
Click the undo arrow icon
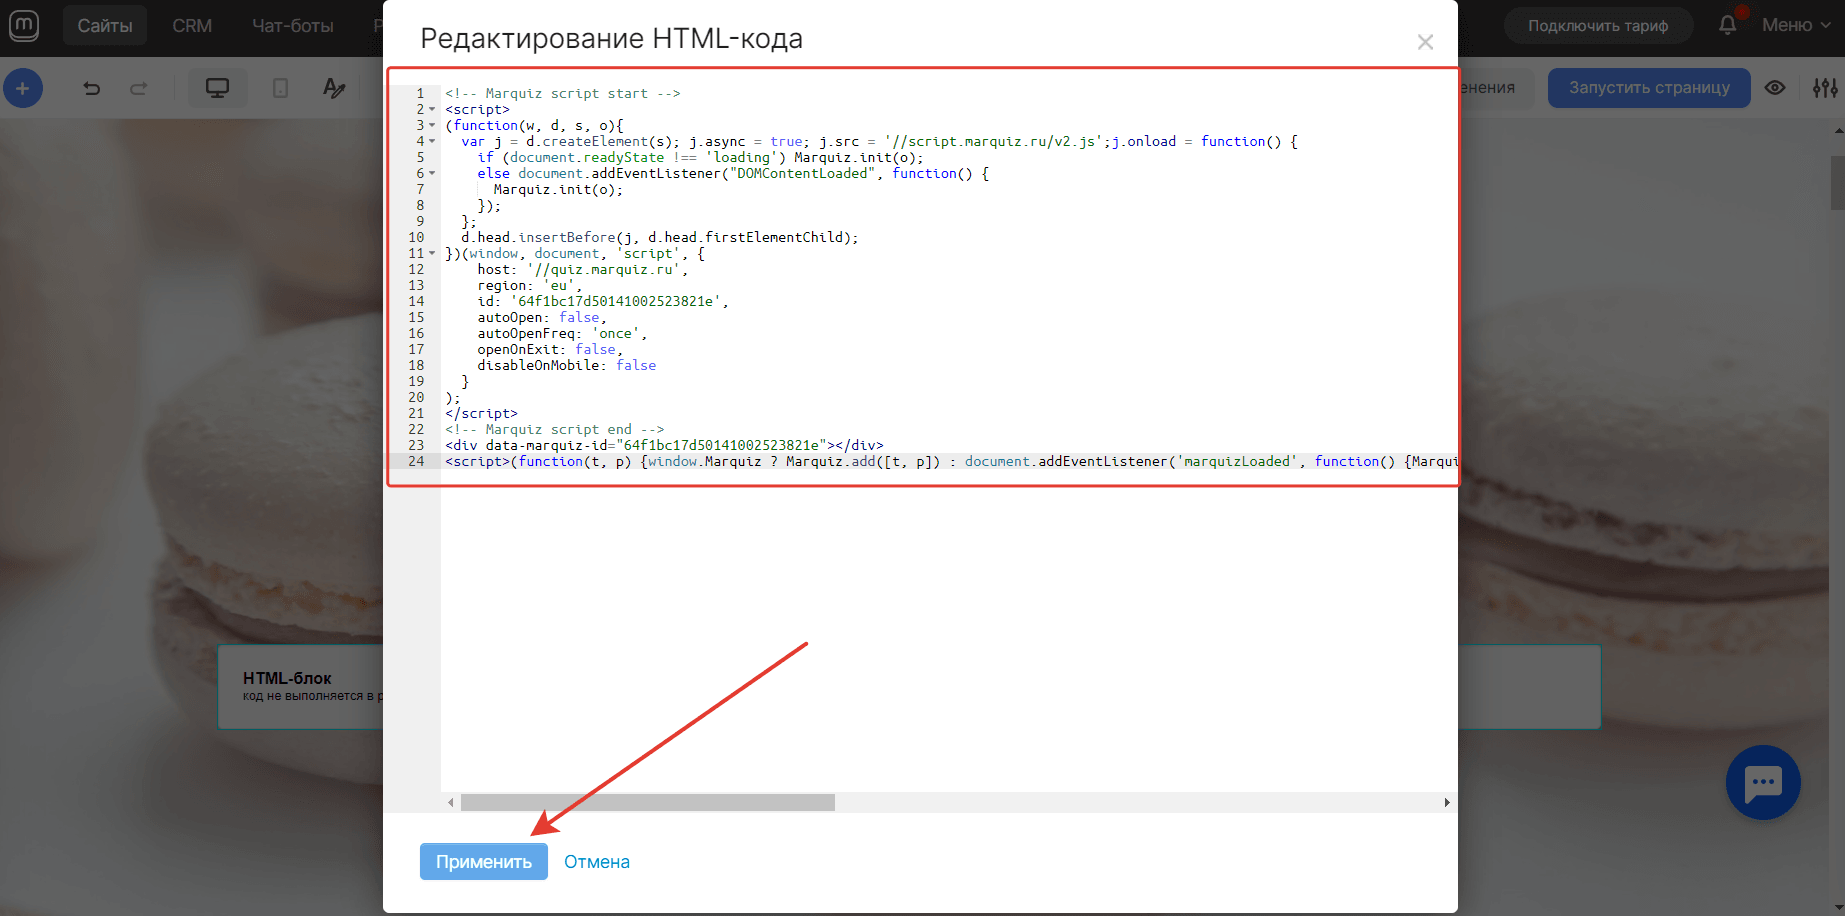91,89
